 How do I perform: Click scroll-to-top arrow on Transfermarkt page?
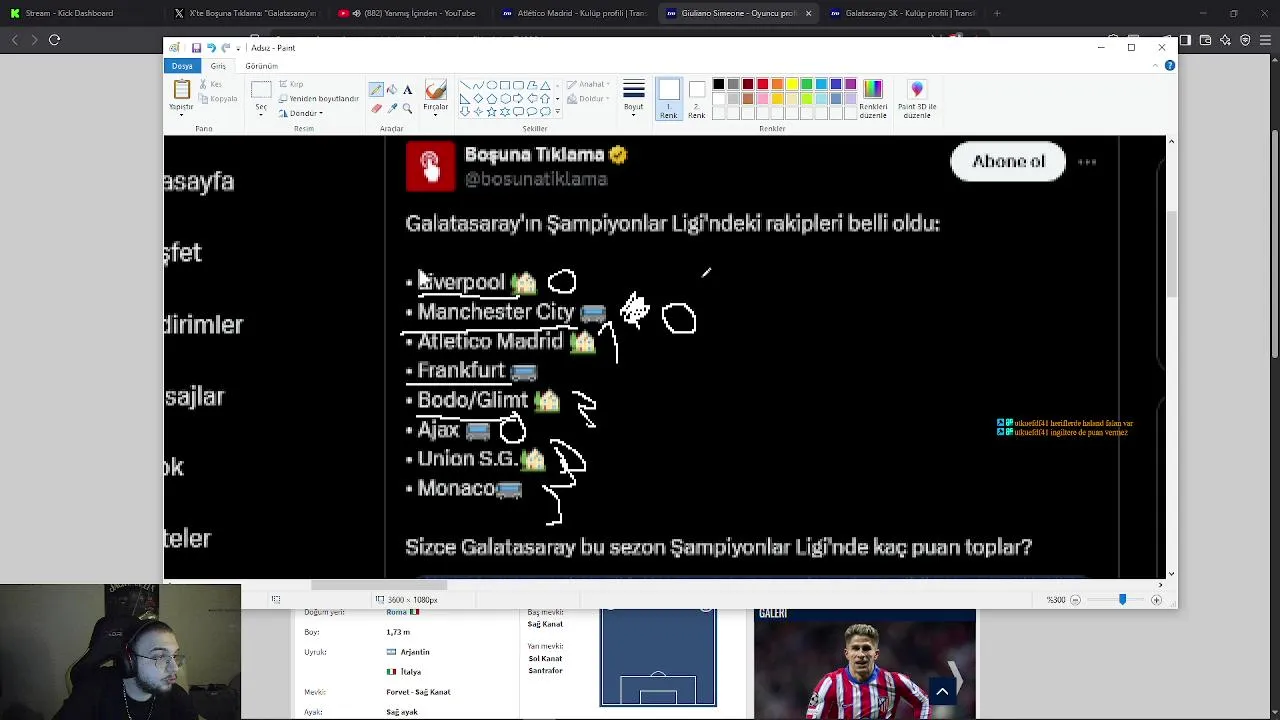942,691
